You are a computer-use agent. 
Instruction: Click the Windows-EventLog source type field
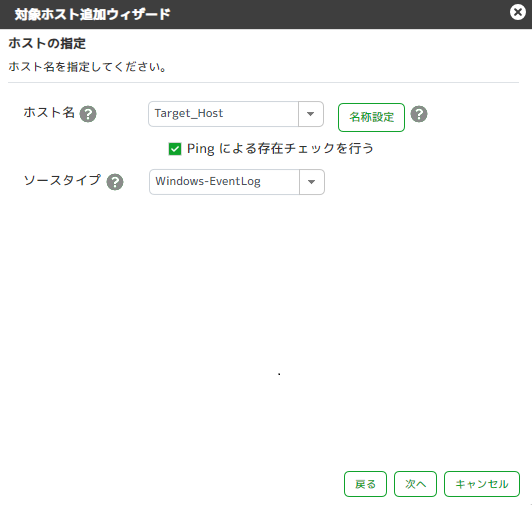pyautogui.click(x=225, y=182)
